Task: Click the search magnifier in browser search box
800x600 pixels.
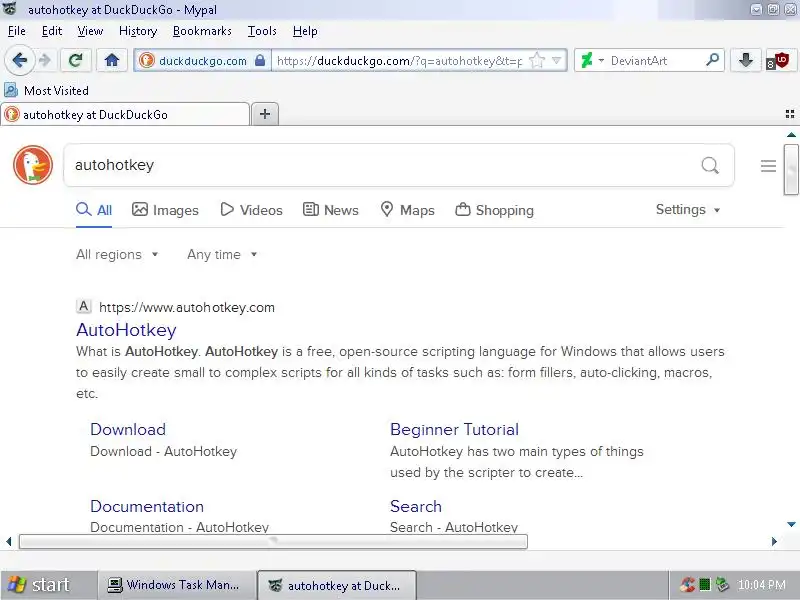Action: pyautogui.click(x=712, y=60)
